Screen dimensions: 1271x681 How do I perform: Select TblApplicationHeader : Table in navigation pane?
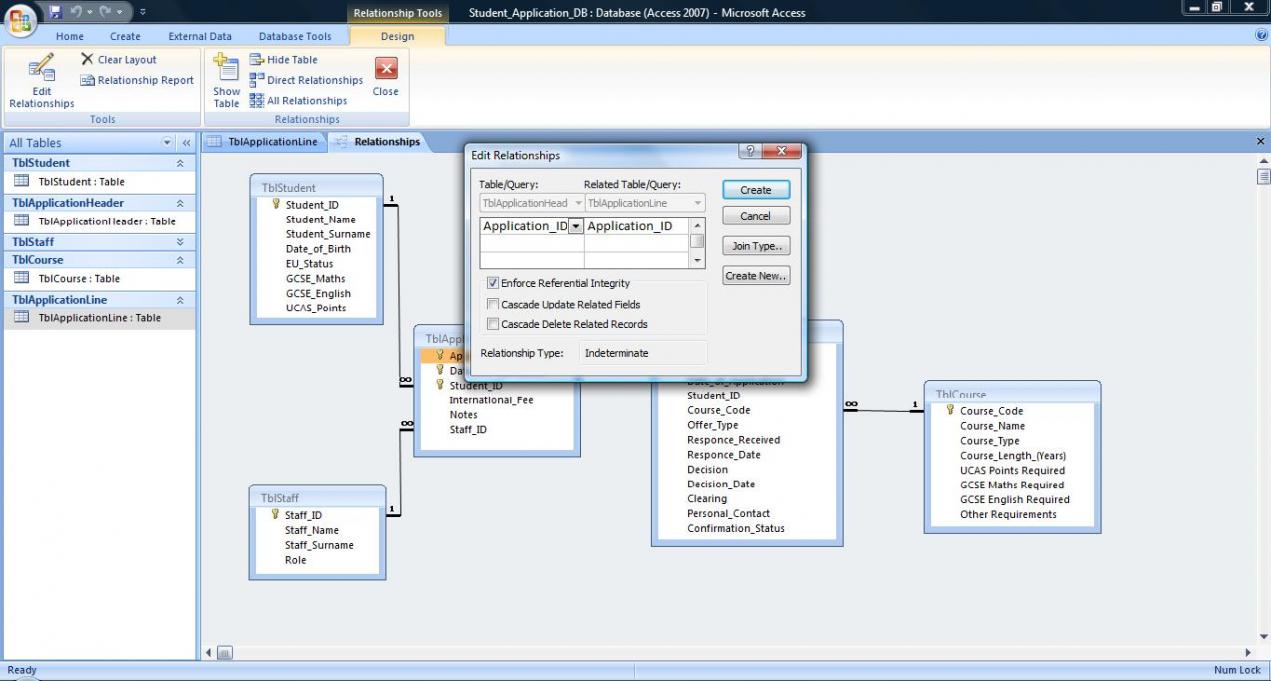point(100,221)
